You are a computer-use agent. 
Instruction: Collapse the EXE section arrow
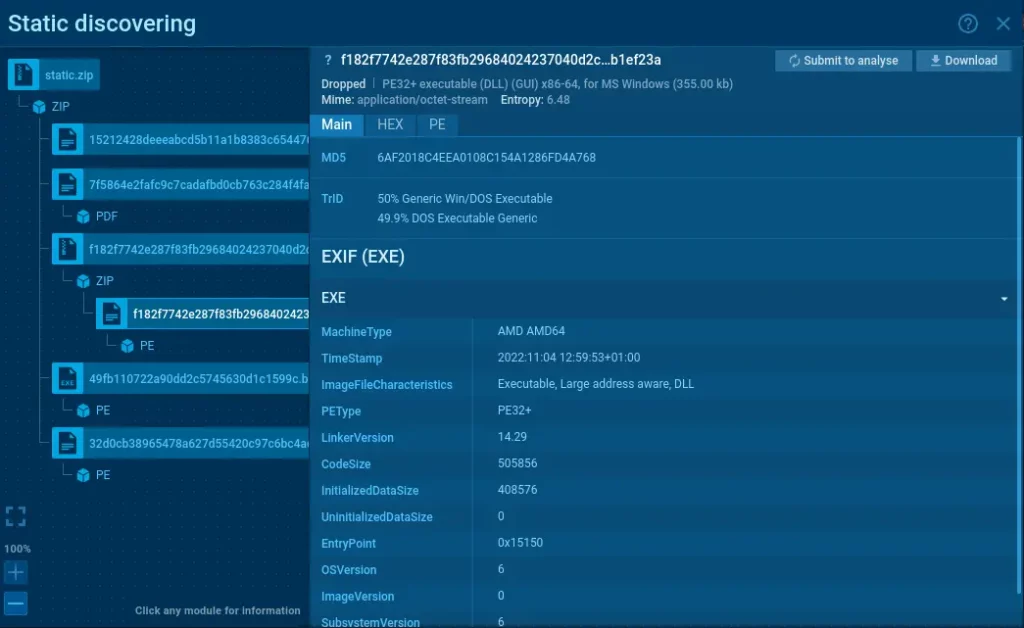point(1003,299)
